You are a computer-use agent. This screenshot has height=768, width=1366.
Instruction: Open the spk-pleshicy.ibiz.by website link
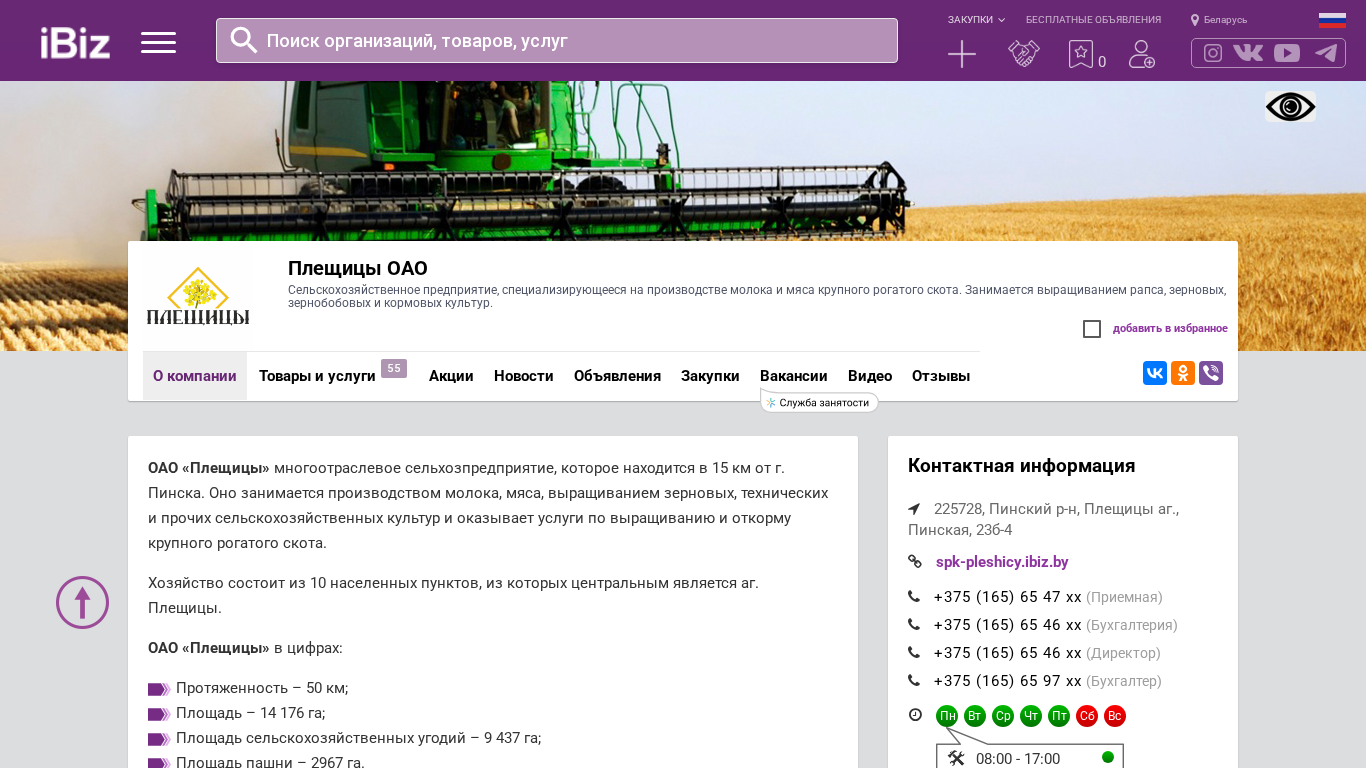[1002, 562]
